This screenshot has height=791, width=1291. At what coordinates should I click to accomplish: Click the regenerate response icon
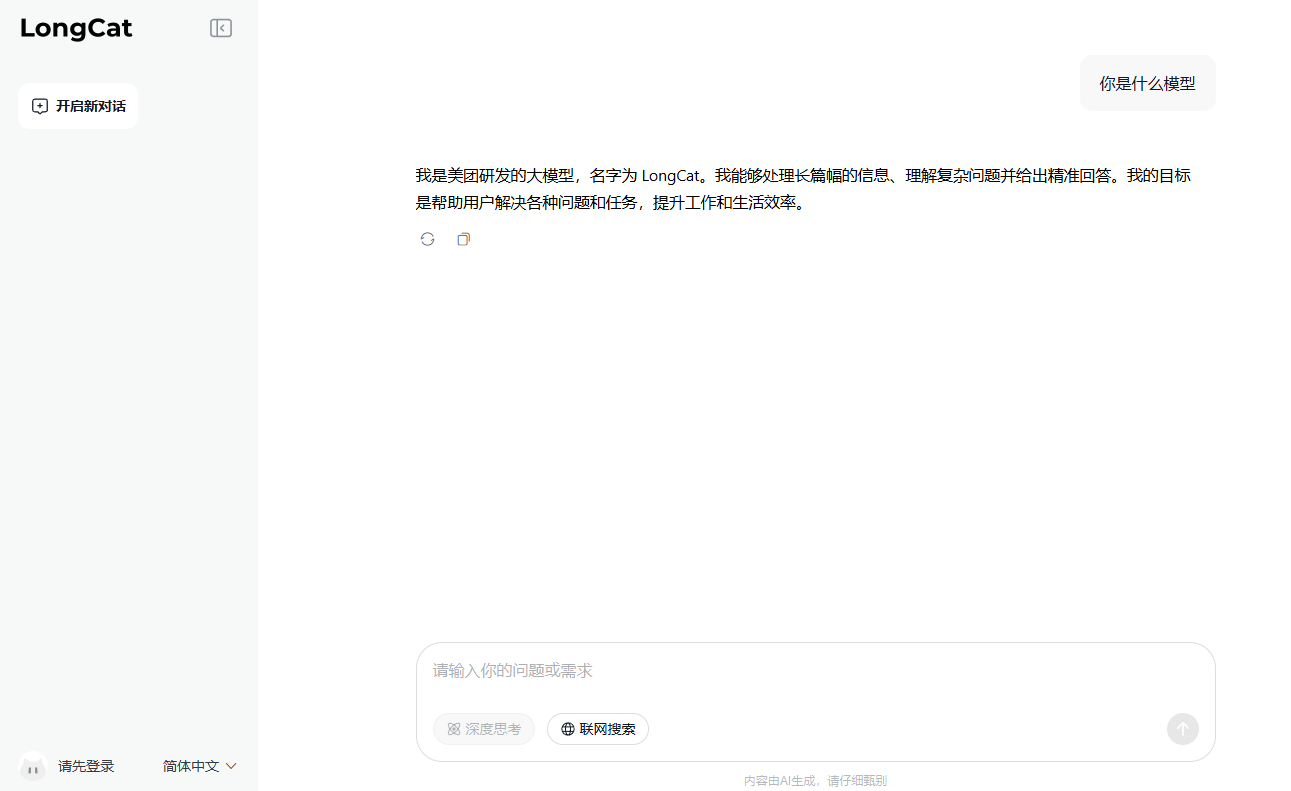[427, 239]
